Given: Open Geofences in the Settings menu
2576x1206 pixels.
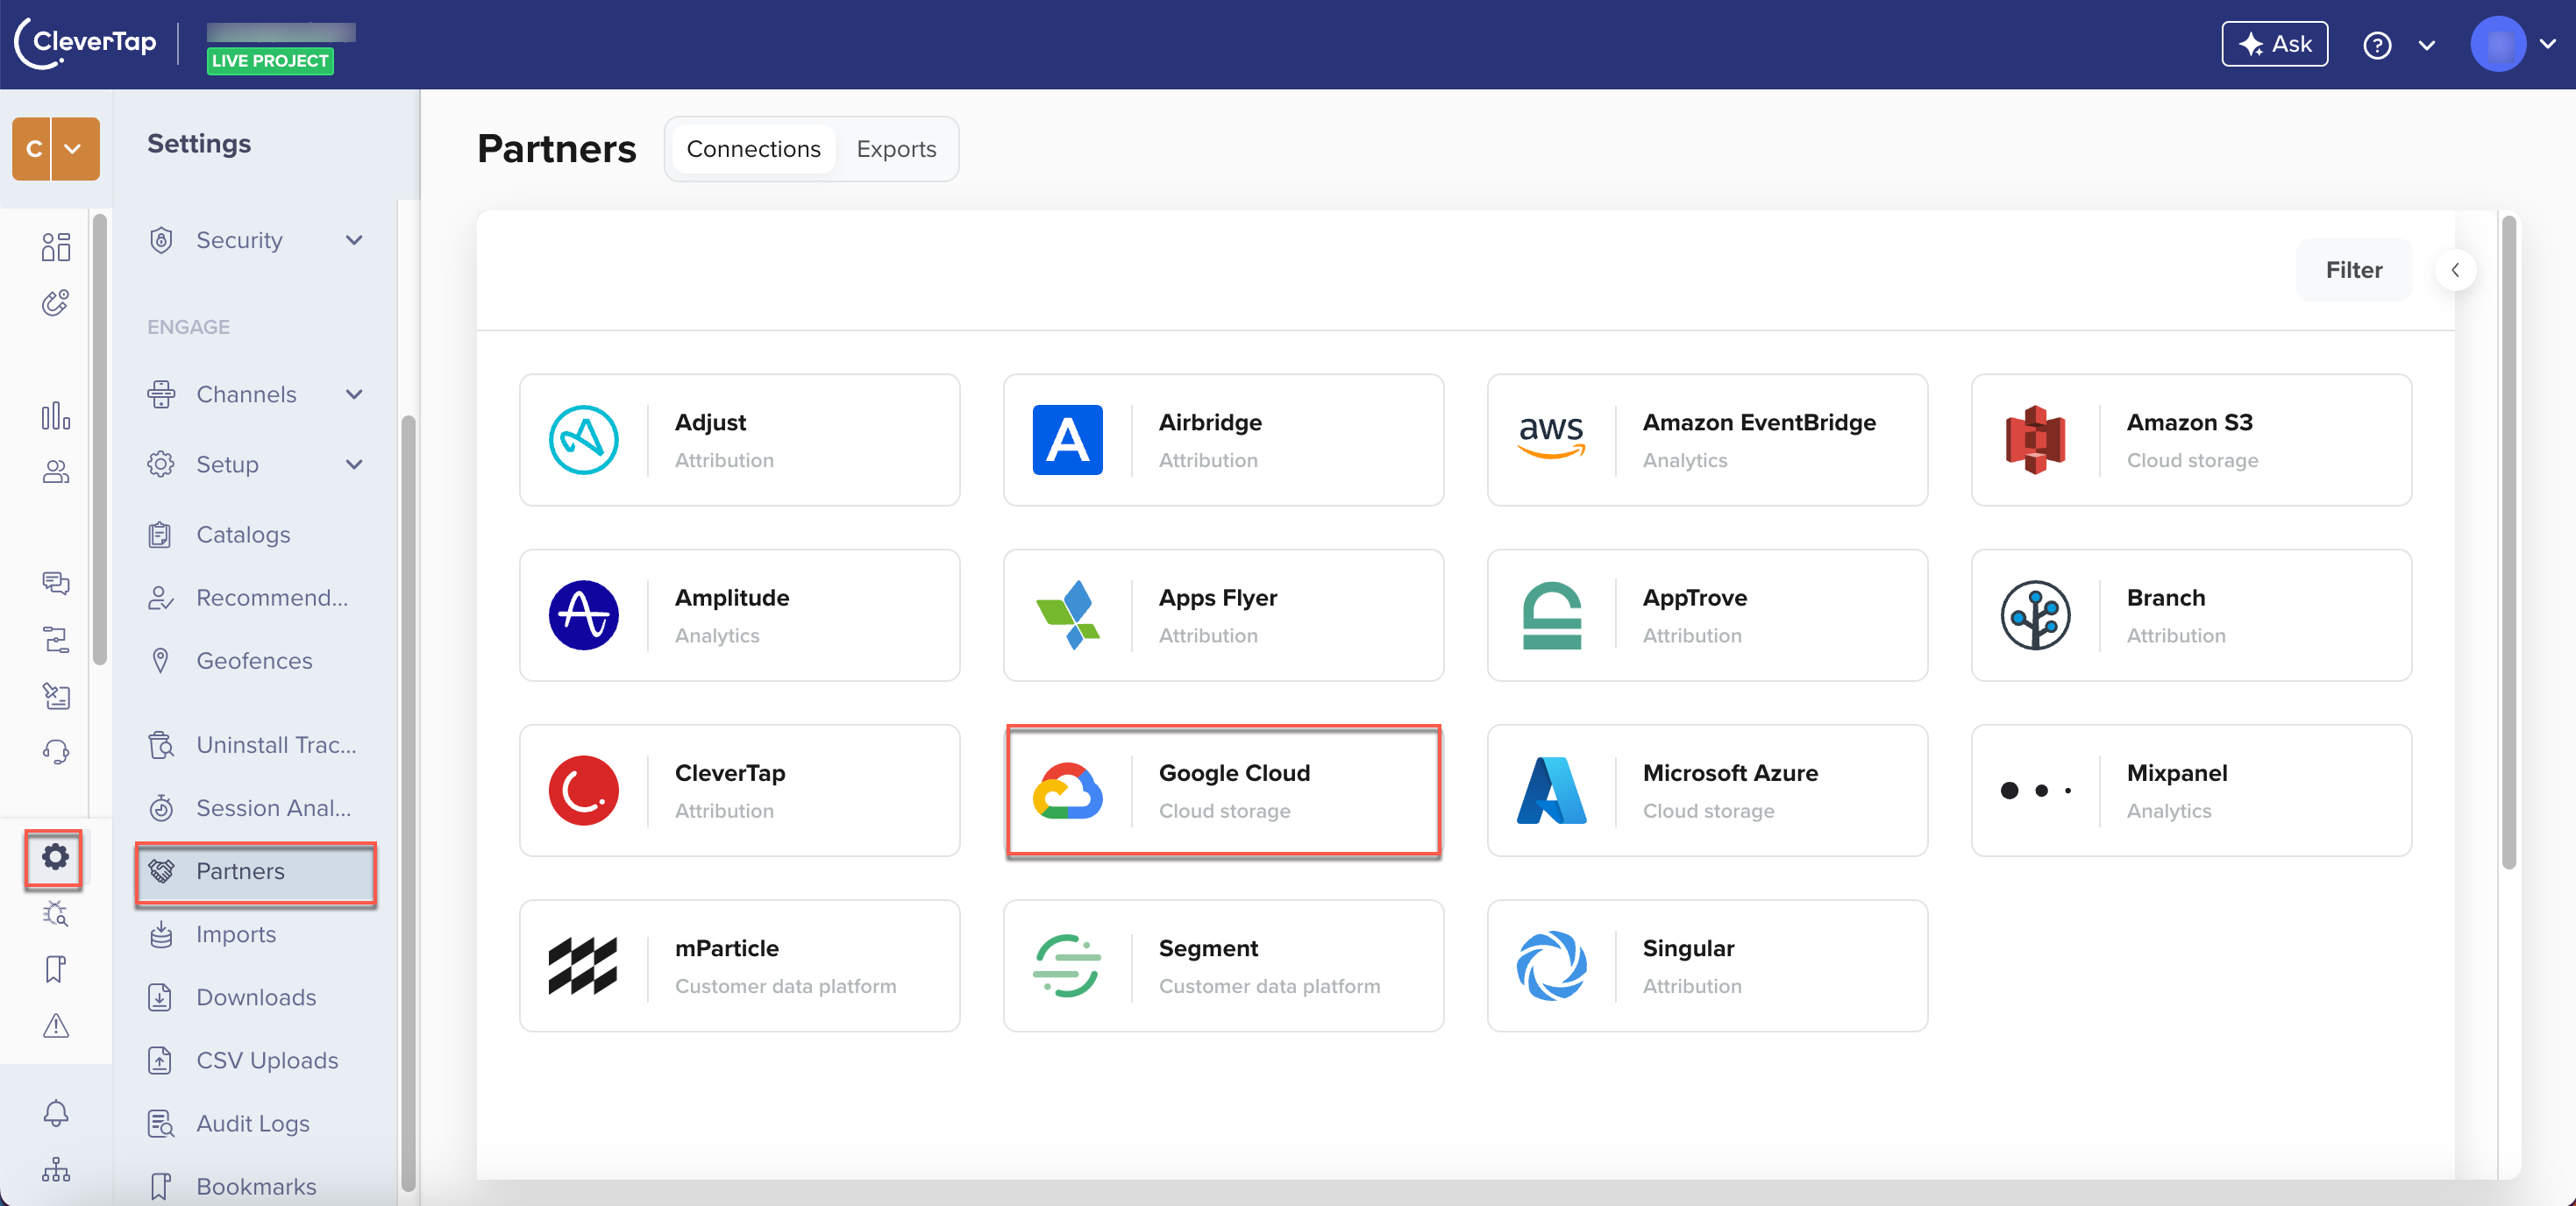Looking at the screenshot, I should pyautogui.click(x=256, y=660).
